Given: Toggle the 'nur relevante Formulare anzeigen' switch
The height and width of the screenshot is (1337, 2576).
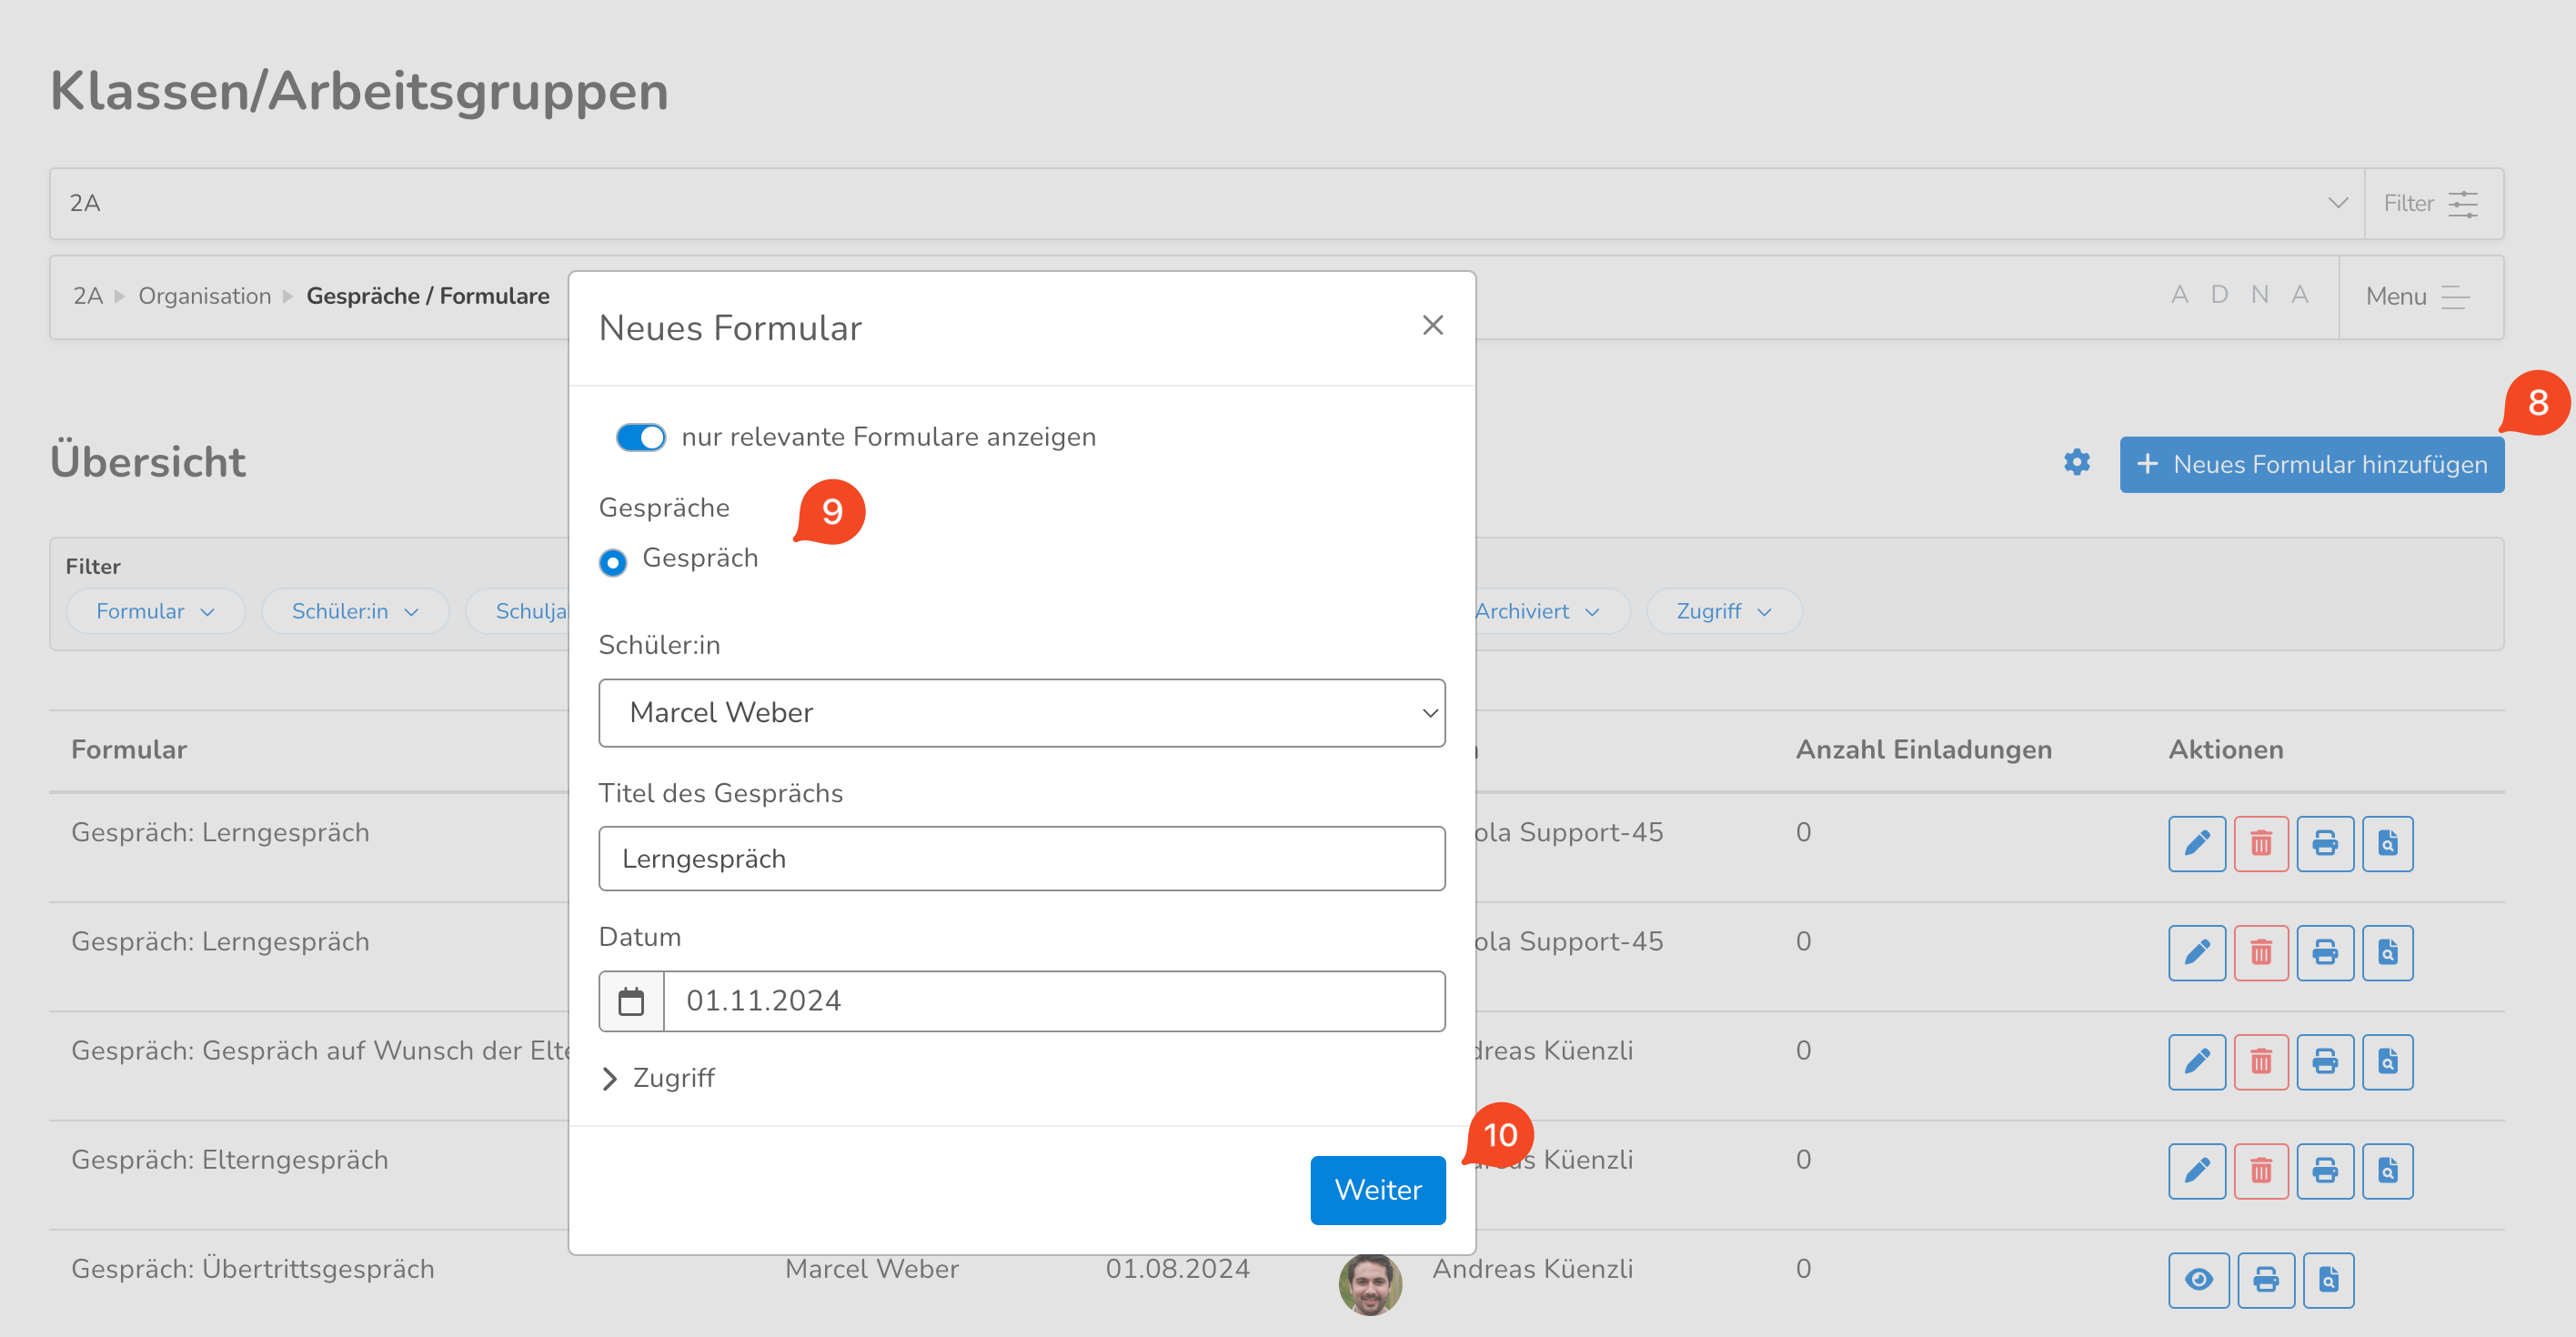Looking at the screenshot, I should point(640,437).
